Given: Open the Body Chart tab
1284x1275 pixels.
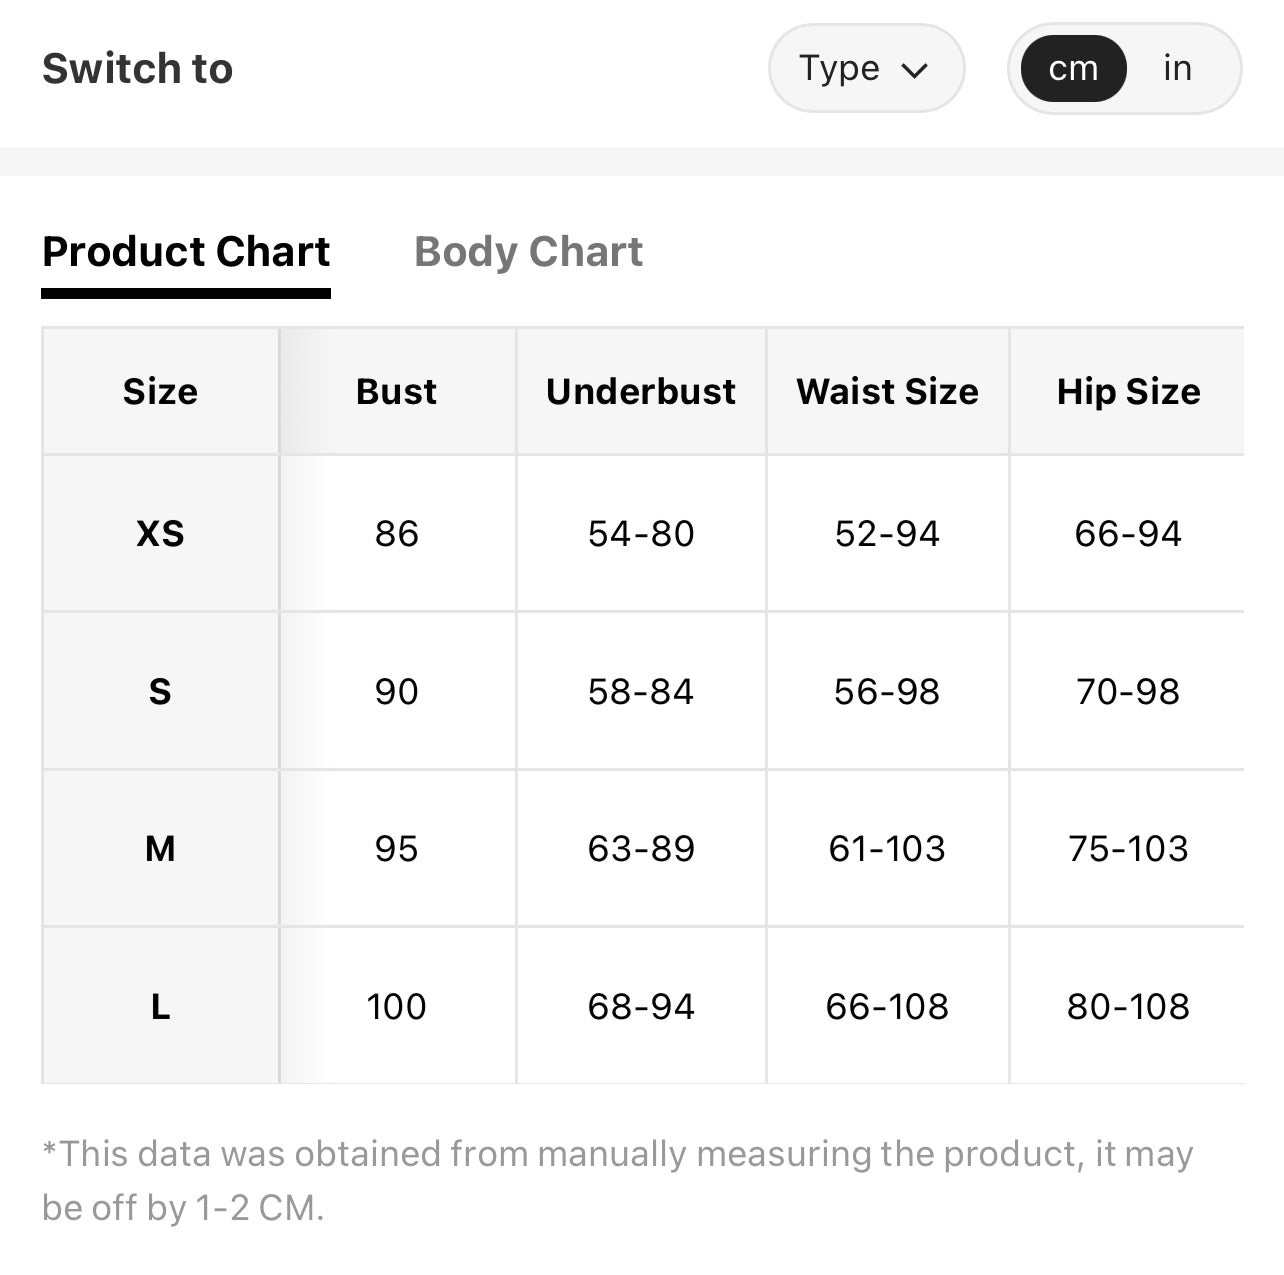Looking at the screenshot, I should click(x=528, y=252).
